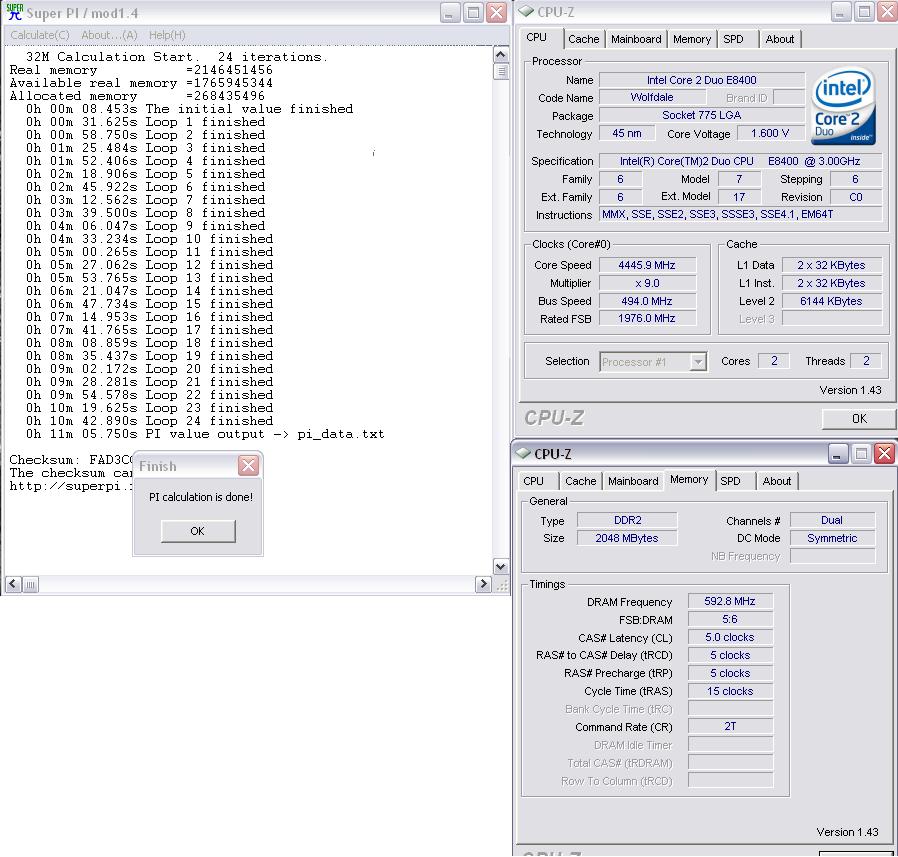Close the bottom CPU-Z window

[884, 454]
